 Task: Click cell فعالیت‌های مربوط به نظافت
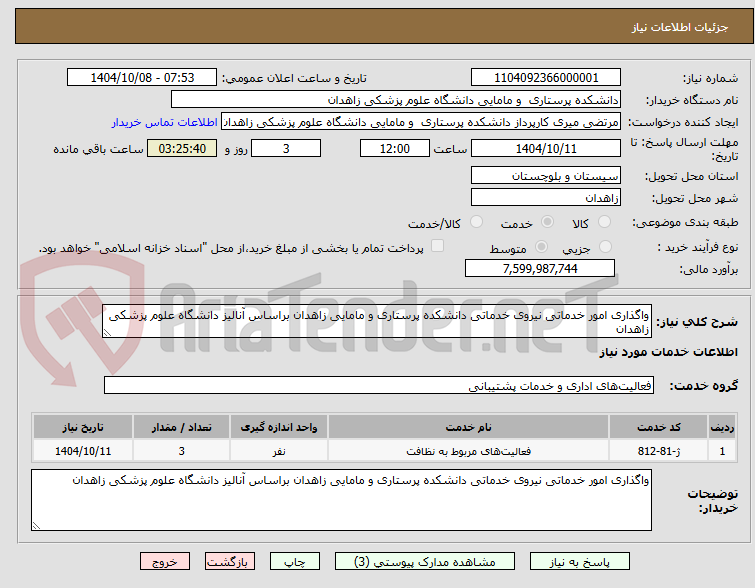pos(469,451)
